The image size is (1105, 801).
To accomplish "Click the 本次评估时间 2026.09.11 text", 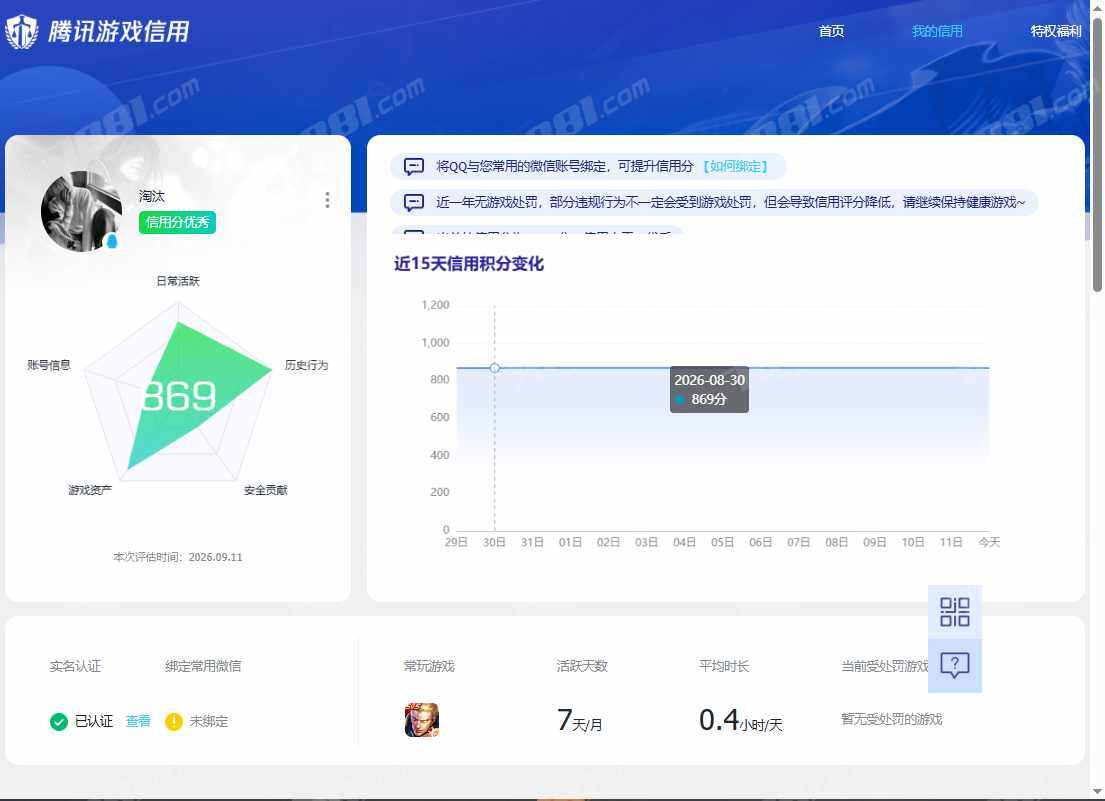I will tap(178, 557).
